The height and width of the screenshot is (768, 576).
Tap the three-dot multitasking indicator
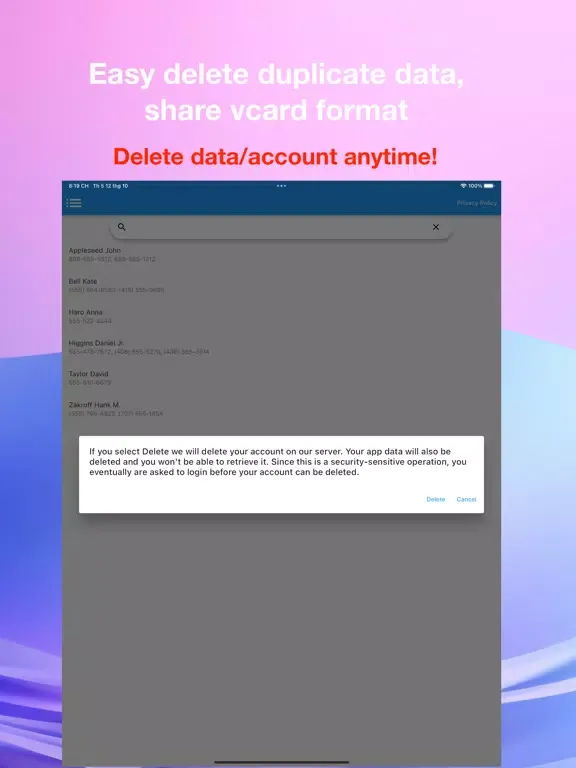(x=281, y=186)
